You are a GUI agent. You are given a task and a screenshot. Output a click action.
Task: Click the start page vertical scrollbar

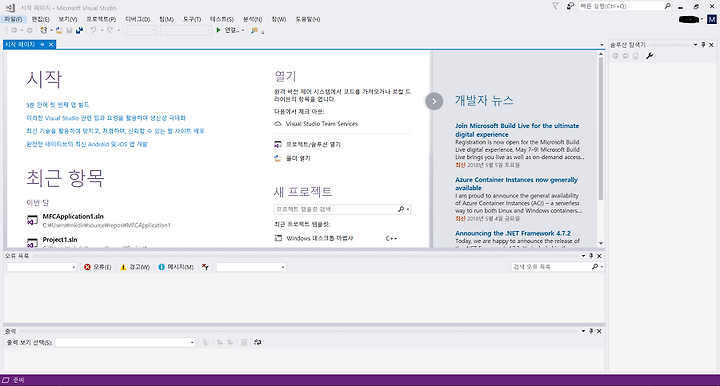[x=601, y=149]
